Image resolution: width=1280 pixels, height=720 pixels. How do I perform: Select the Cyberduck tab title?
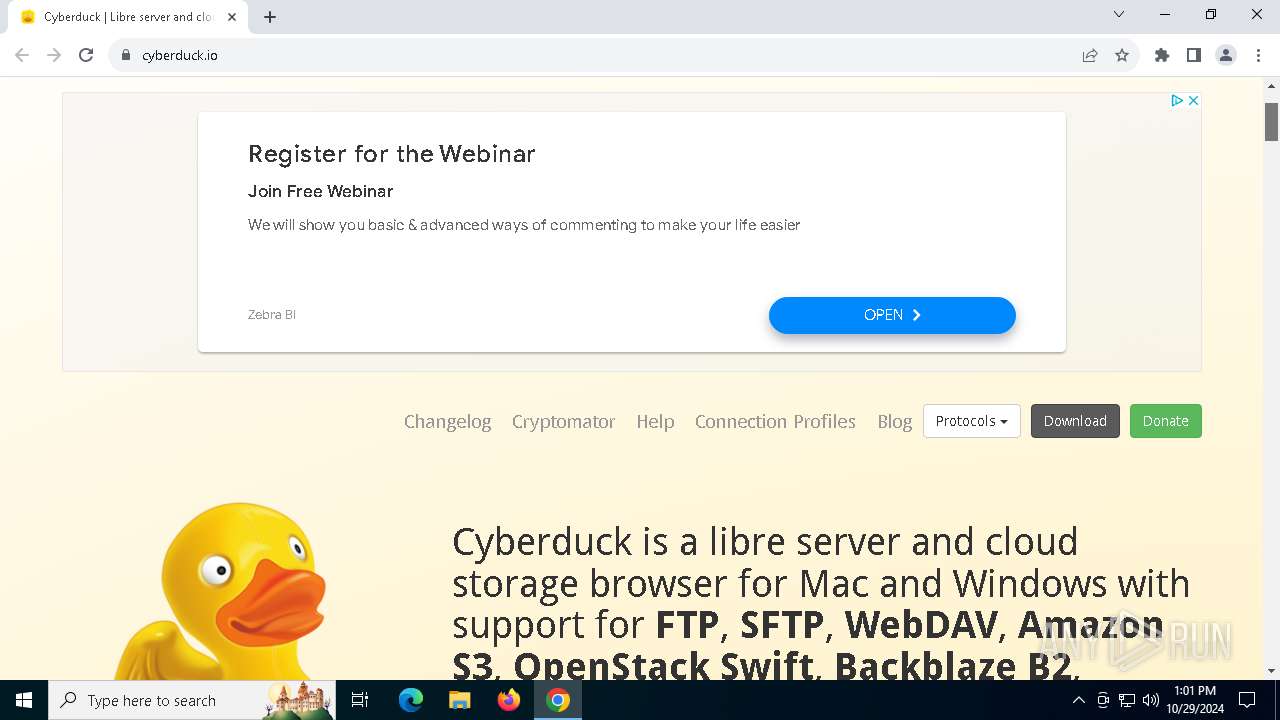click(128, 17)
